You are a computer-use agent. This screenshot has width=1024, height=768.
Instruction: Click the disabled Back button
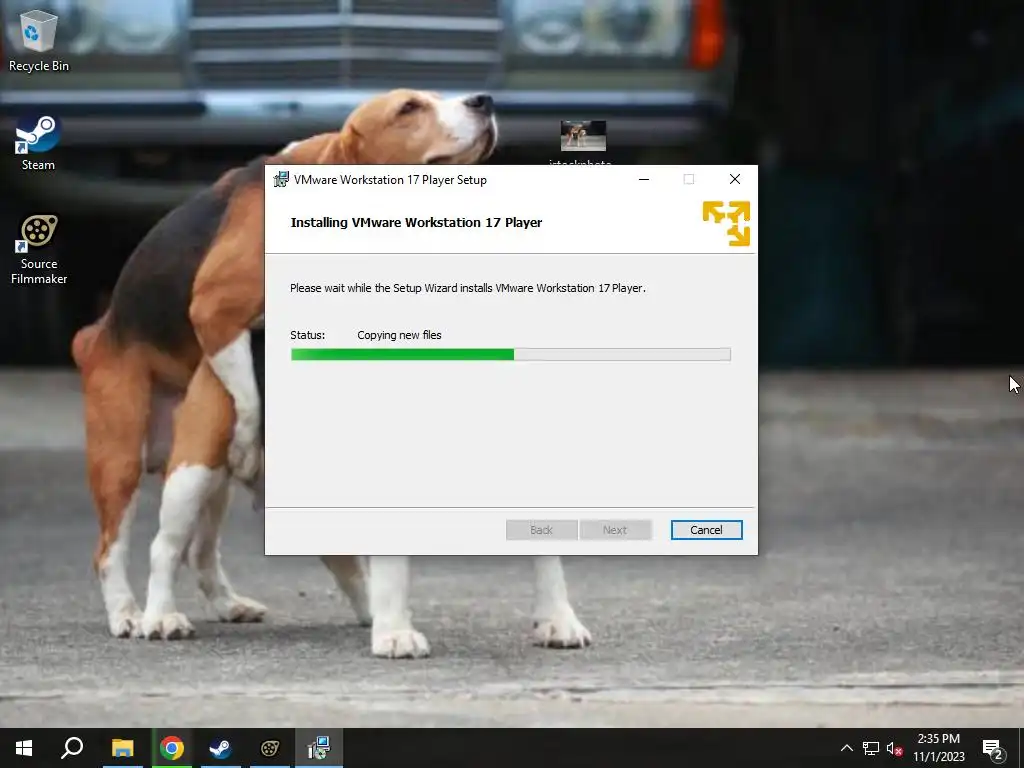click(x=541, y=530)
